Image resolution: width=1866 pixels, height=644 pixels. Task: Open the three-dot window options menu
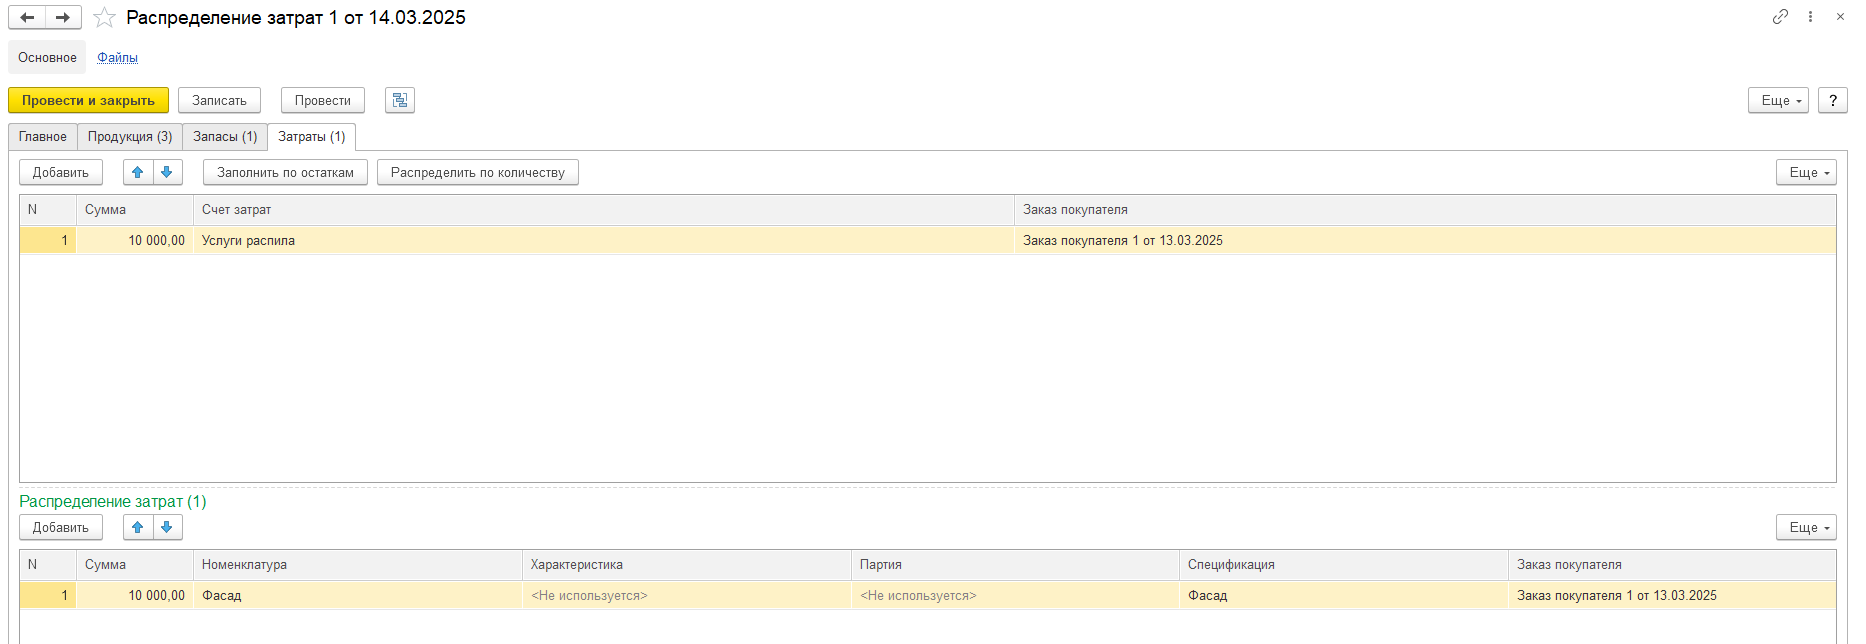[x=1810, y=17]
